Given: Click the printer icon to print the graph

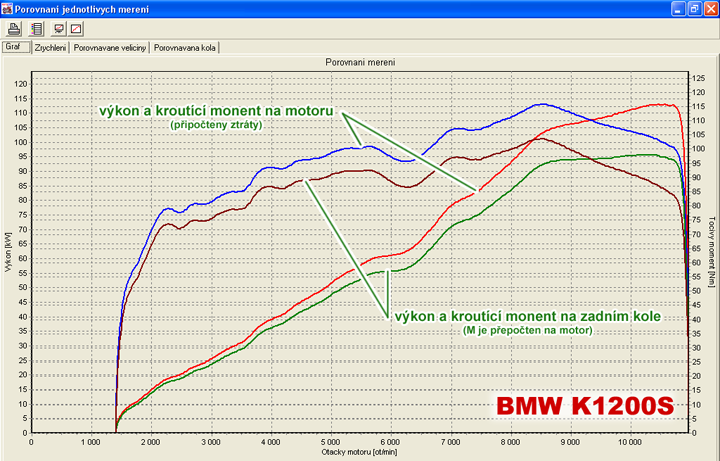Looking at the screenshot, I should (x=14, y=29).
